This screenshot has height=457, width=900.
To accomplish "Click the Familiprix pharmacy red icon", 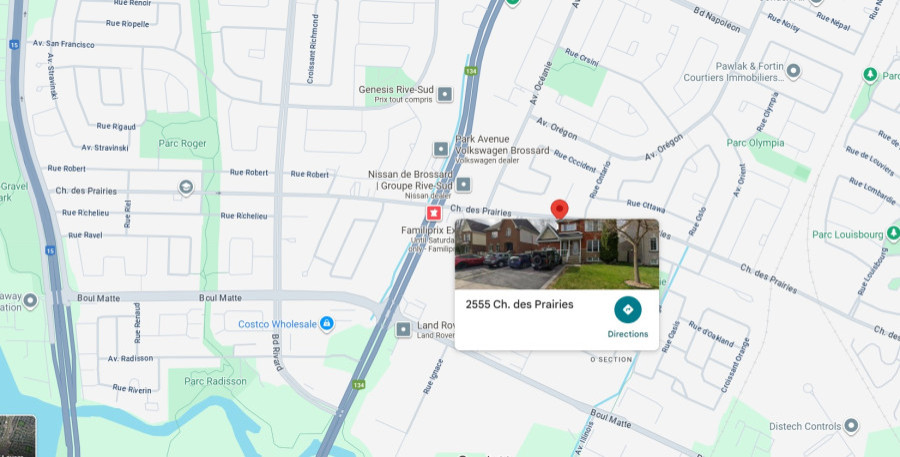I will coord(434,214).
